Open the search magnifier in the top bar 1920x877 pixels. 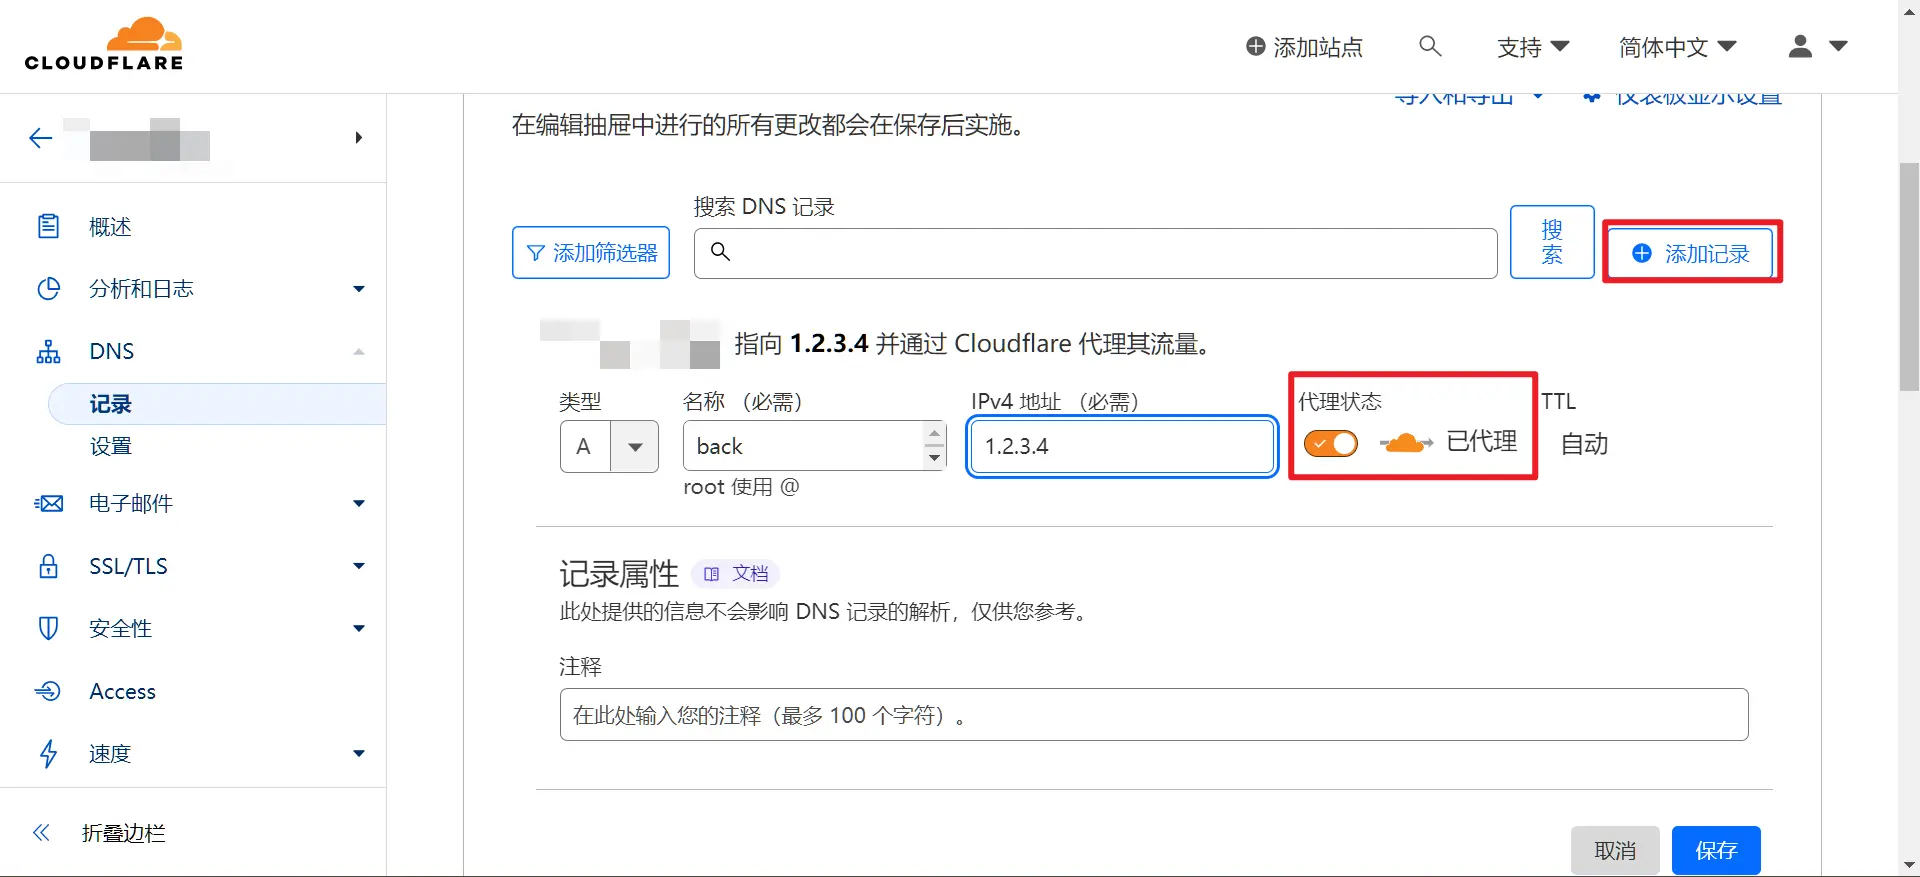(1430, 46)
